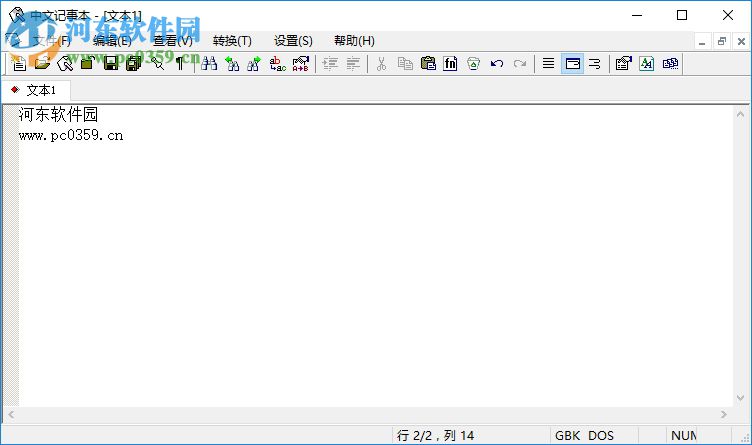The width and height of the screenshot is (752, 445).
Task: Click the Paste clipboard icon
Action: (x=428, y=63)
